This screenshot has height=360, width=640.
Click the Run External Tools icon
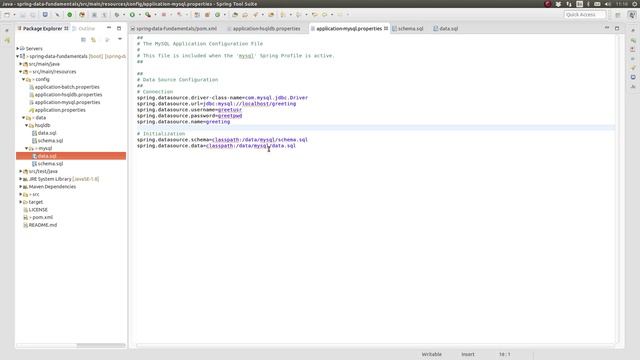pos(148,15)
